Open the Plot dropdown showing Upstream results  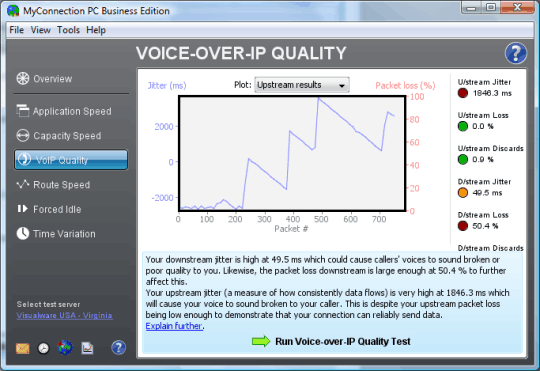coord(302,85)
